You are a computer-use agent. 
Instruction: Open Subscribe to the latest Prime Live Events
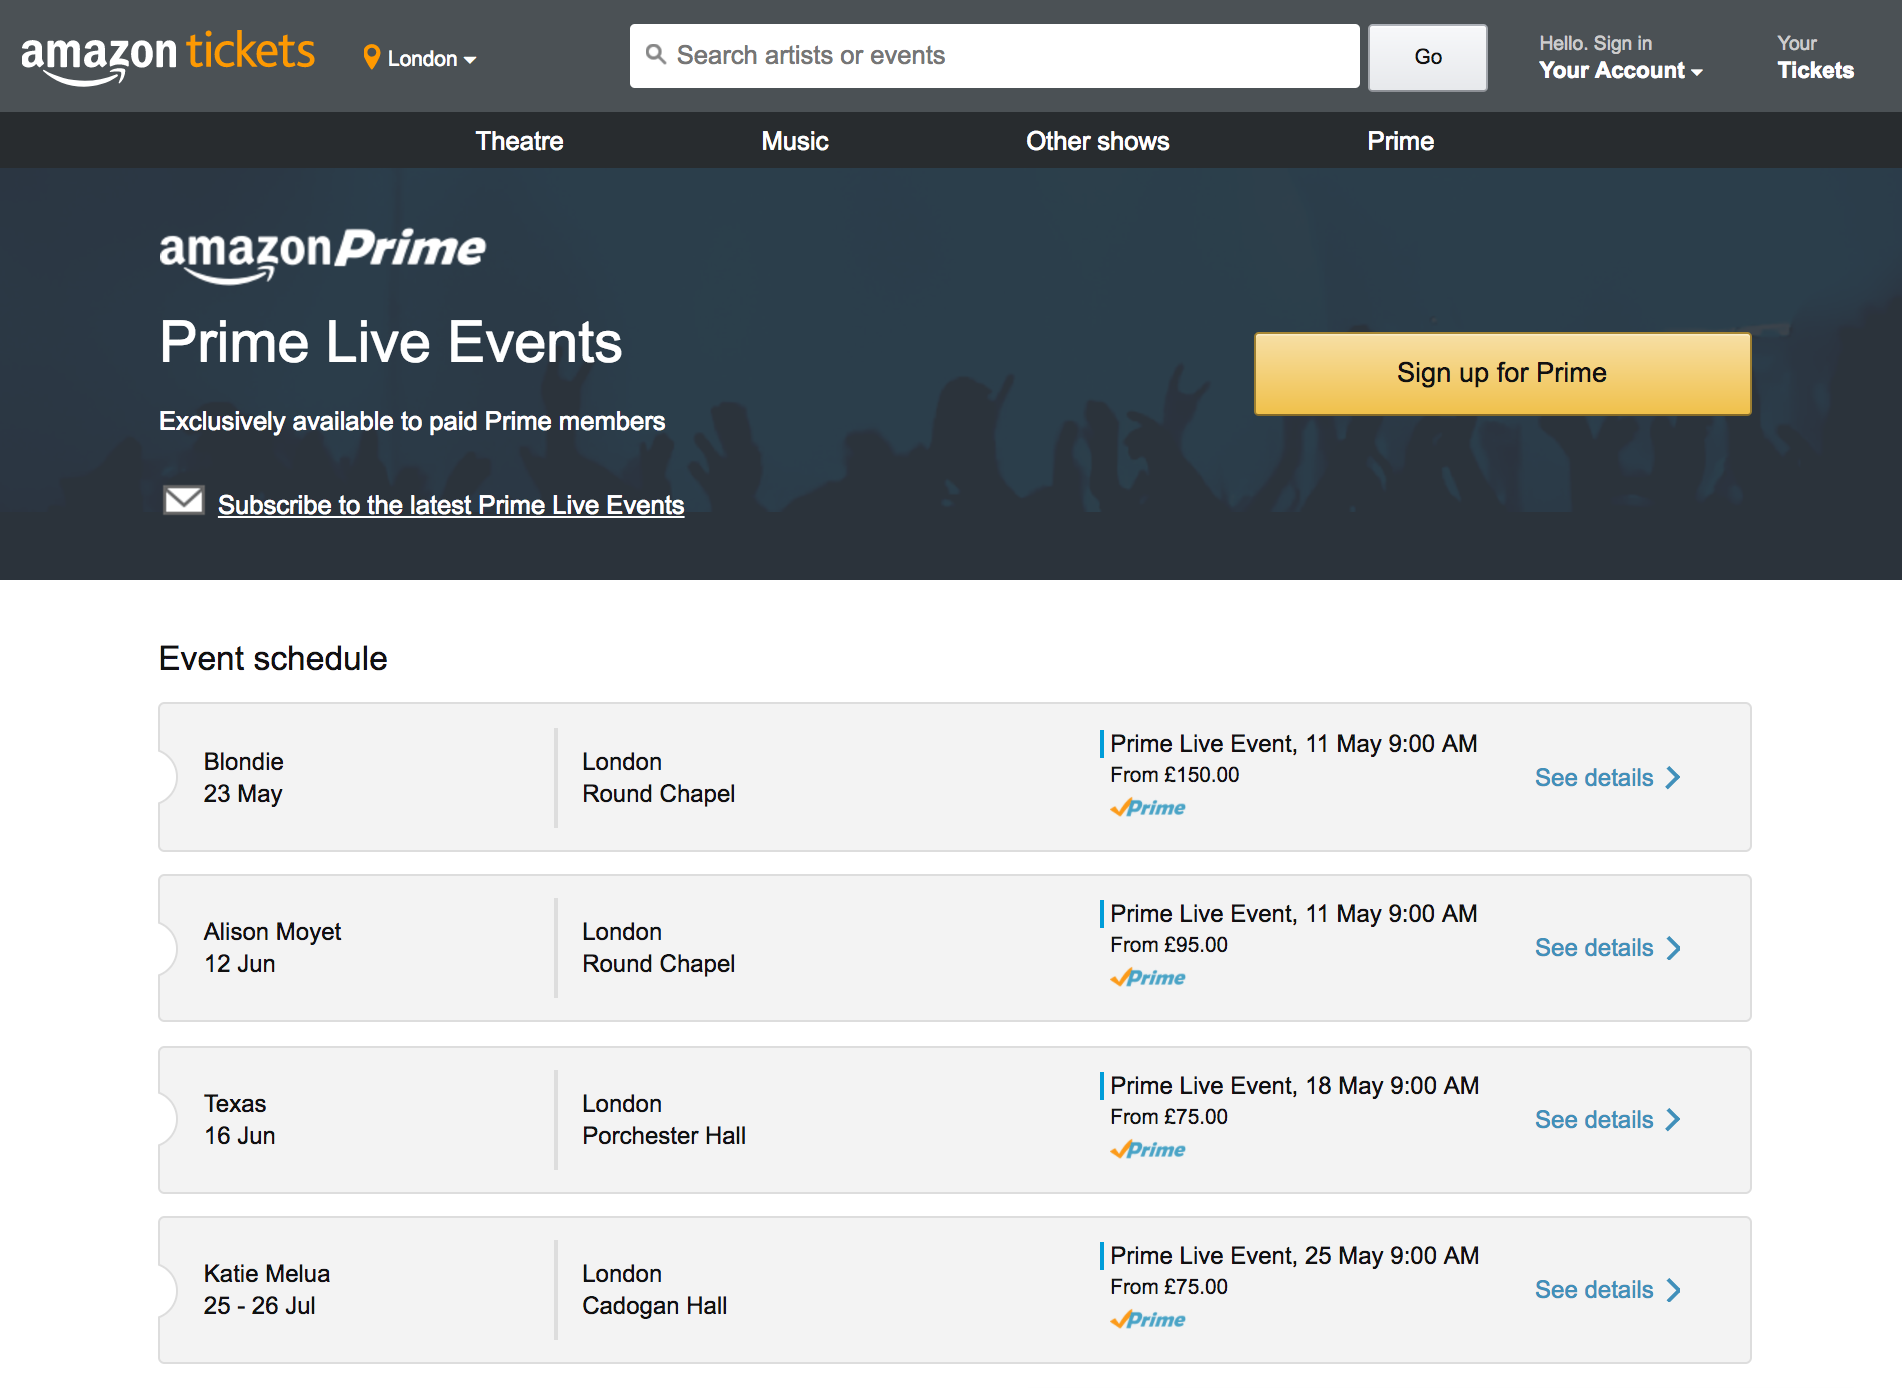[x=451, y=505]
